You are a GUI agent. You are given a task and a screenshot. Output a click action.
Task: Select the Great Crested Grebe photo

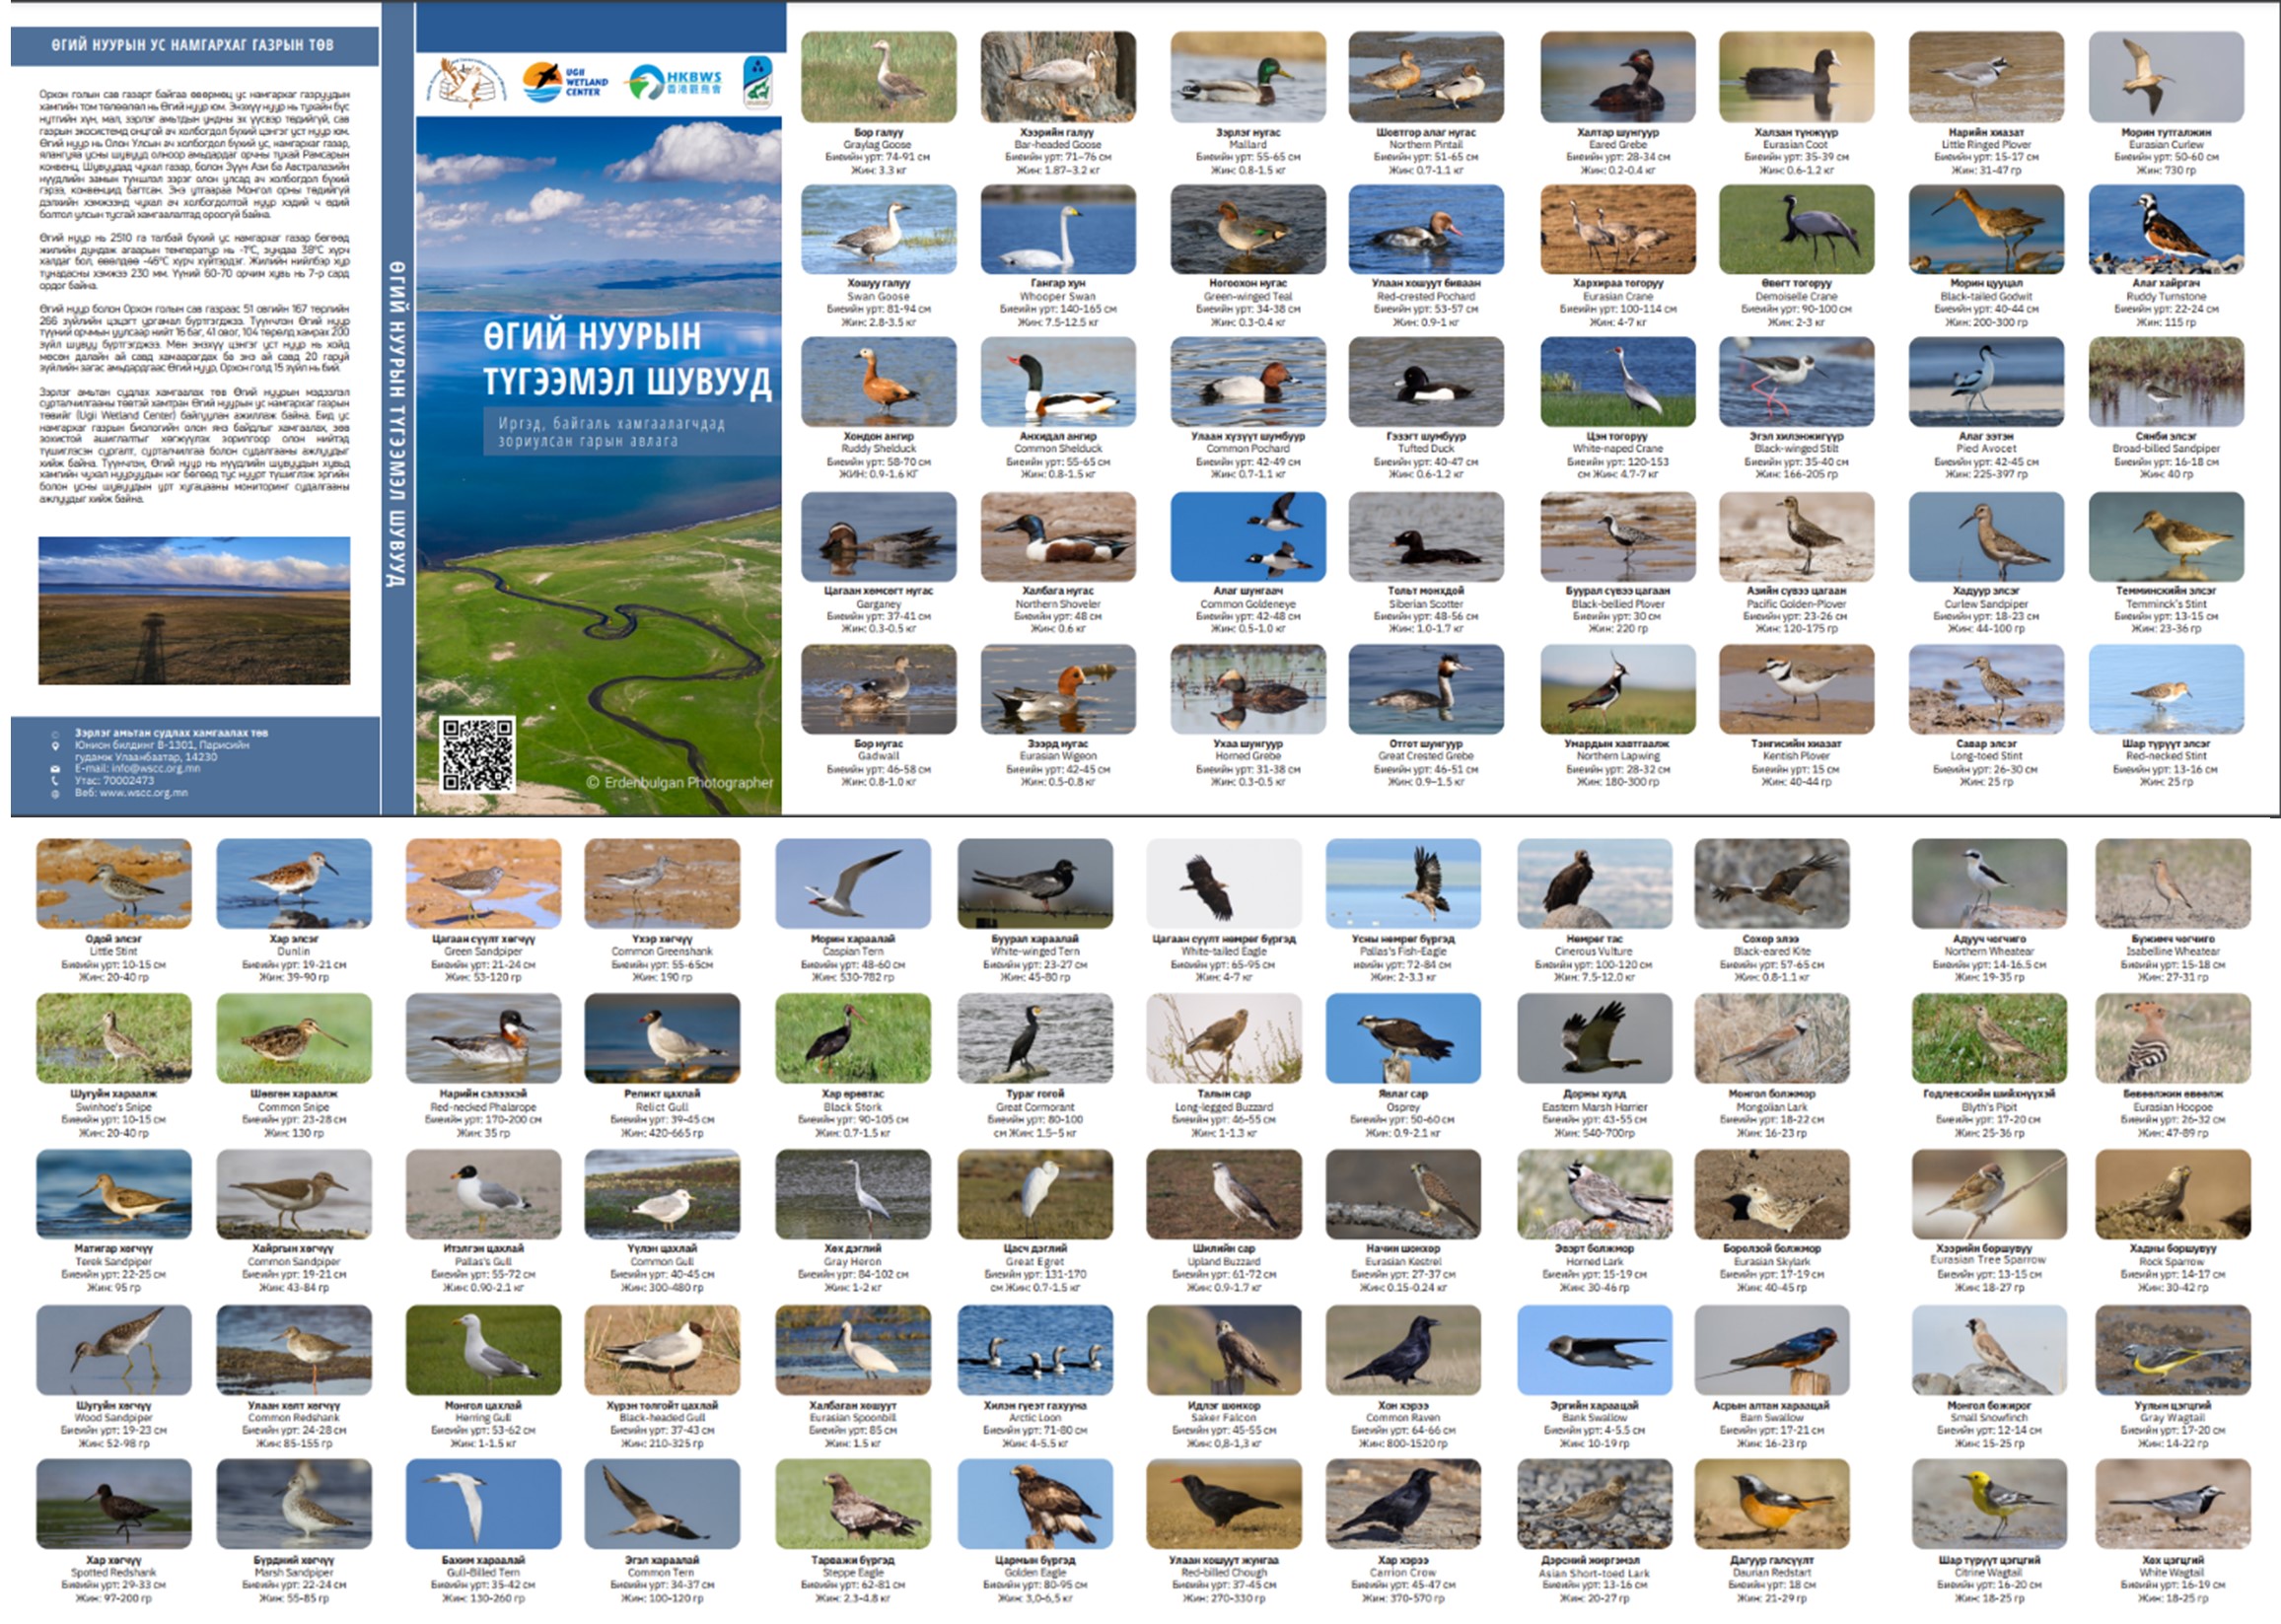coord(1426,689)
